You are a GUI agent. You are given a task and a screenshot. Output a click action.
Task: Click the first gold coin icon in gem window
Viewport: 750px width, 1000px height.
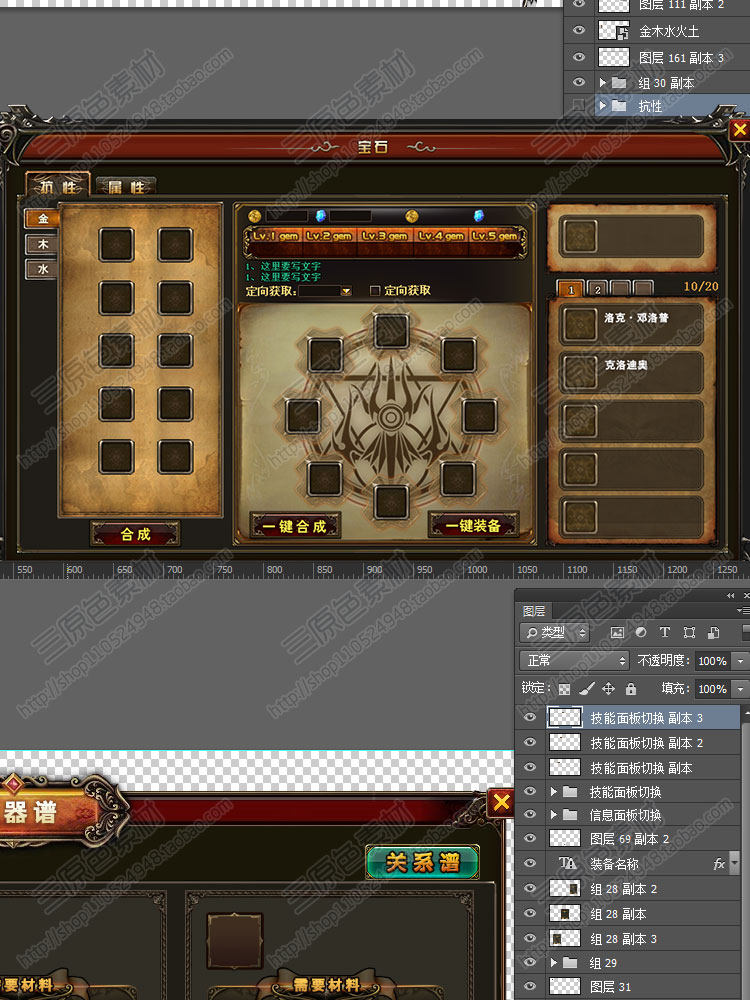pyautogui.click(x=254, y=216)
